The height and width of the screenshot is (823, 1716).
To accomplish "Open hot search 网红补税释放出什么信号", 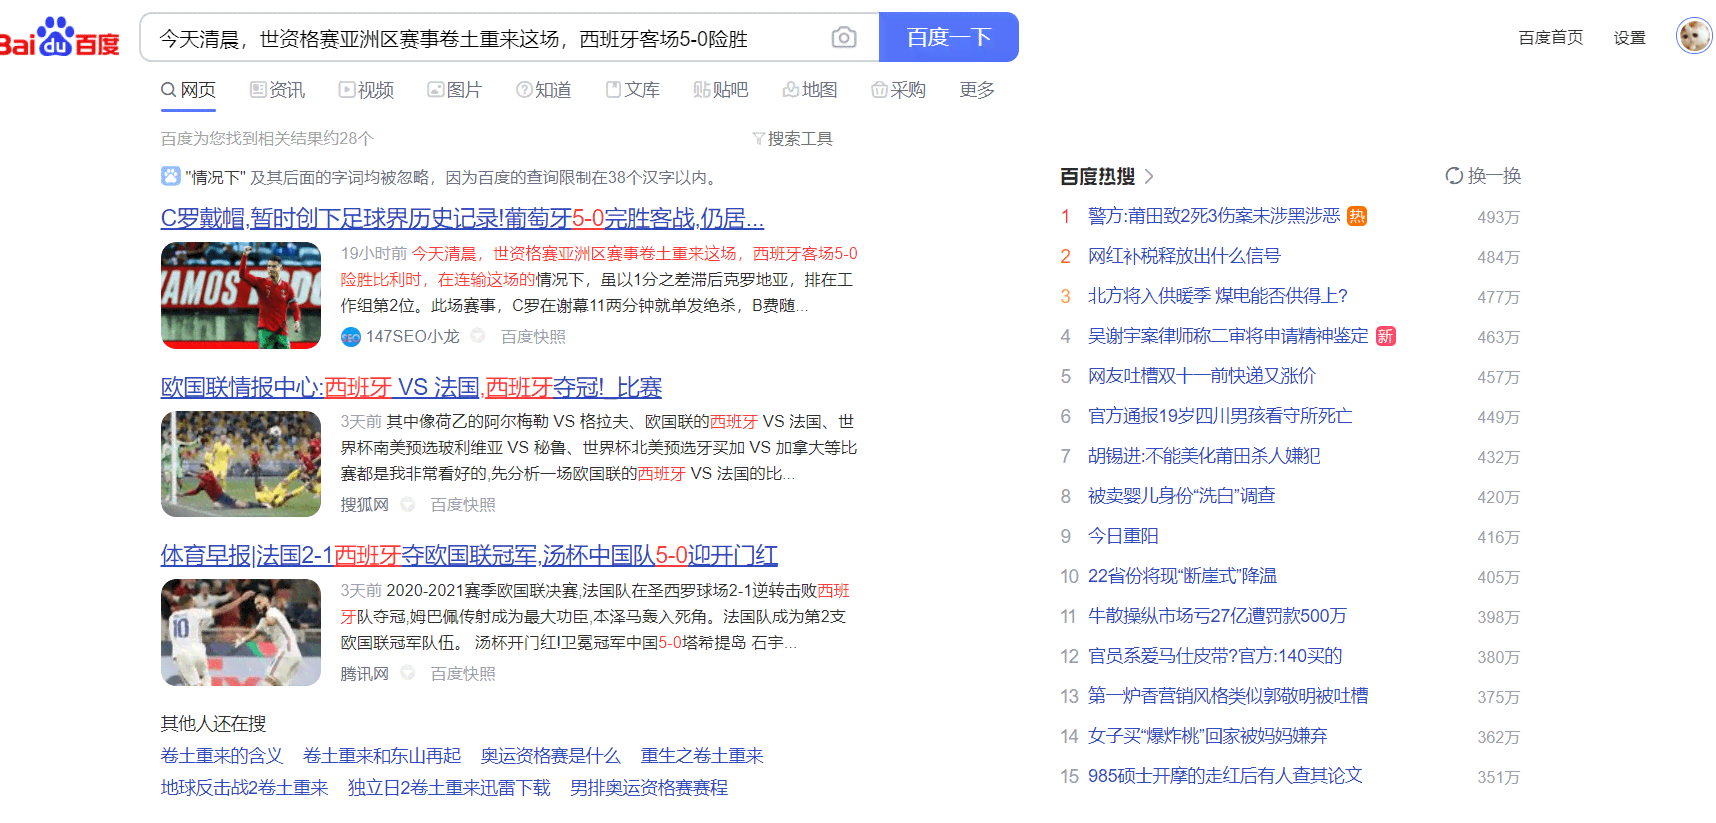I will (1184, 256).
